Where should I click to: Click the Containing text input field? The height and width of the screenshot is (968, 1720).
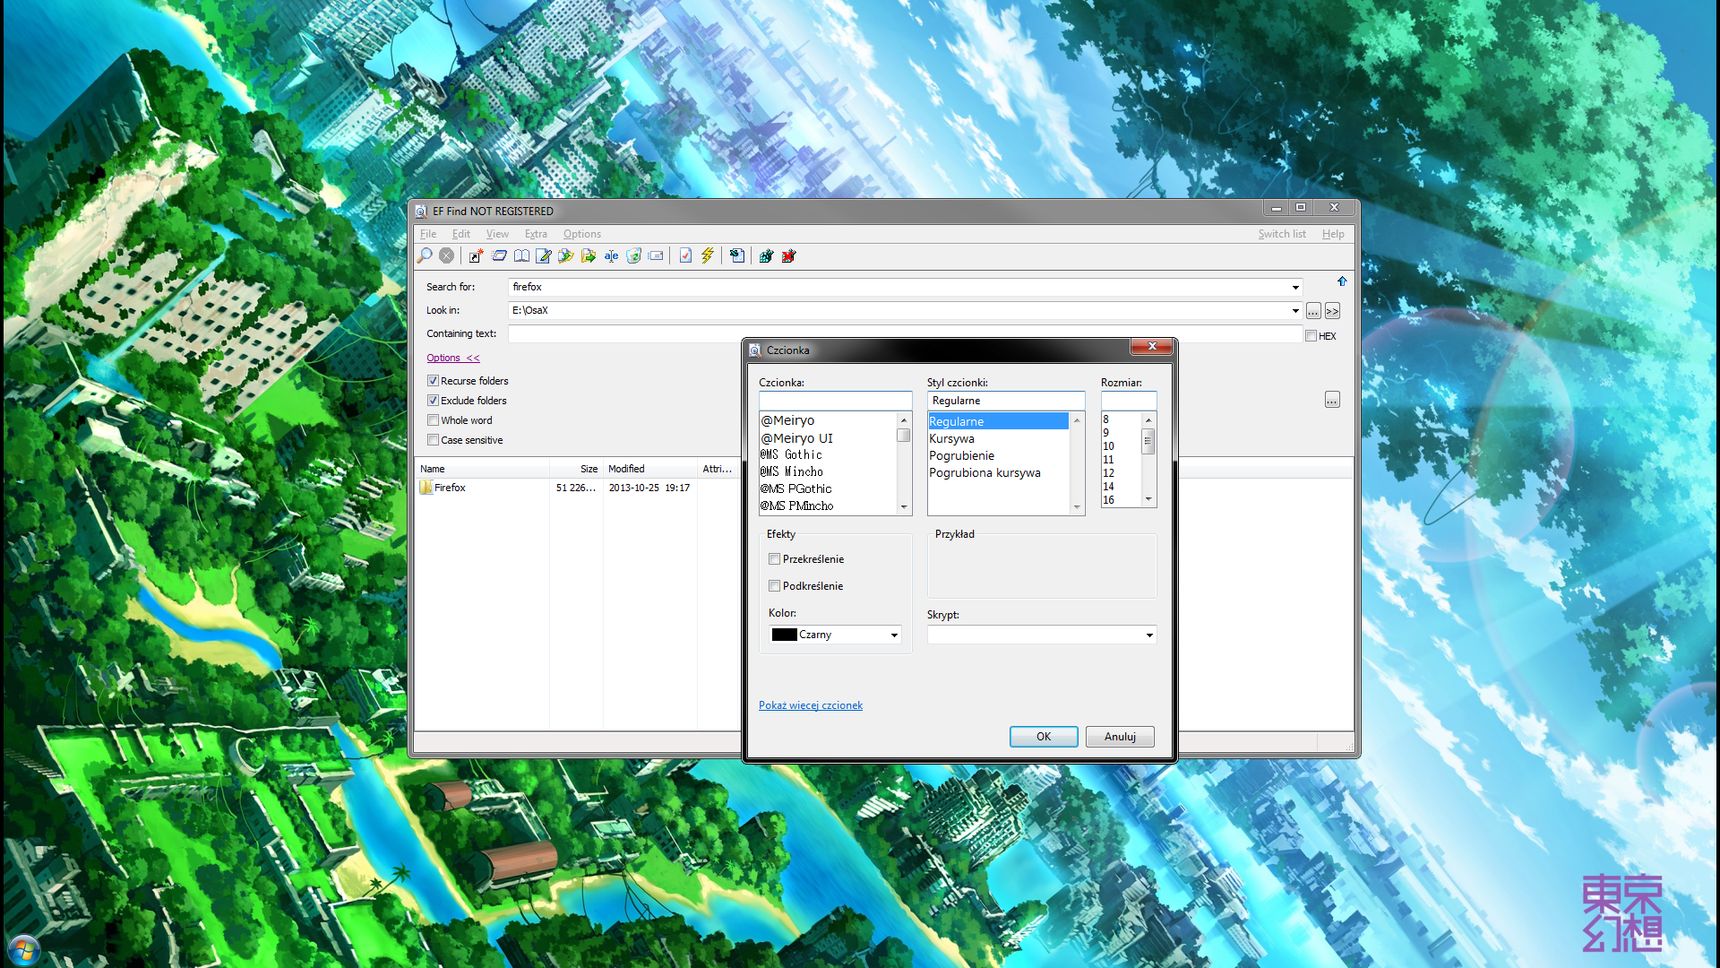point(905,334)
